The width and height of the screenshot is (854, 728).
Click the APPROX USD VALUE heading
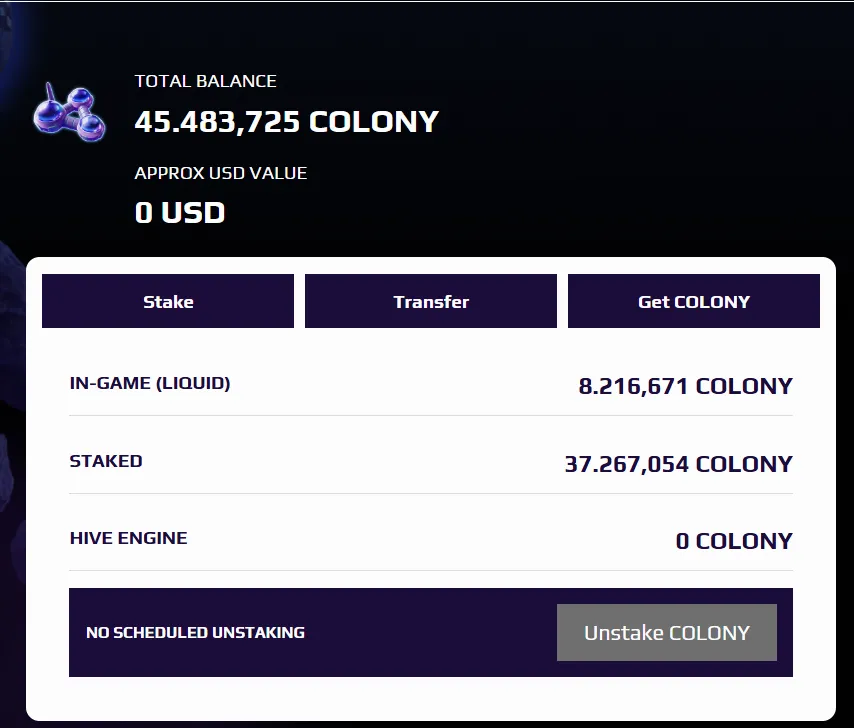pyautogui.click(x=221, y=173)
